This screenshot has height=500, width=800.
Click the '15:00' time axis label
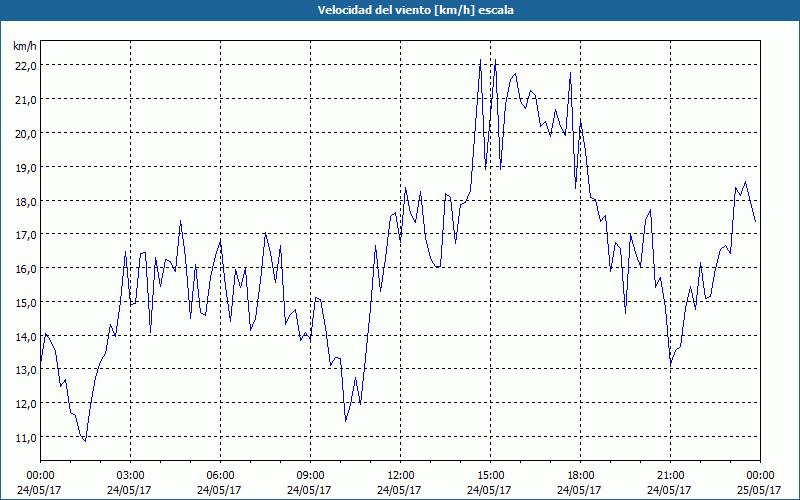(x=490, y=476)
